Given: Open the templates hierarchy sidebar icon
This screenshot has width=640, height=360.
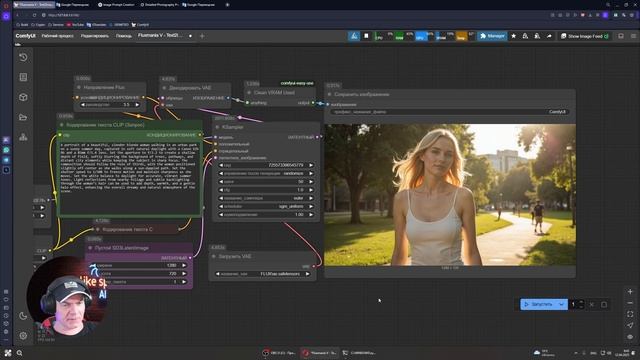Looking at the screenshot, I should [23, 137].
